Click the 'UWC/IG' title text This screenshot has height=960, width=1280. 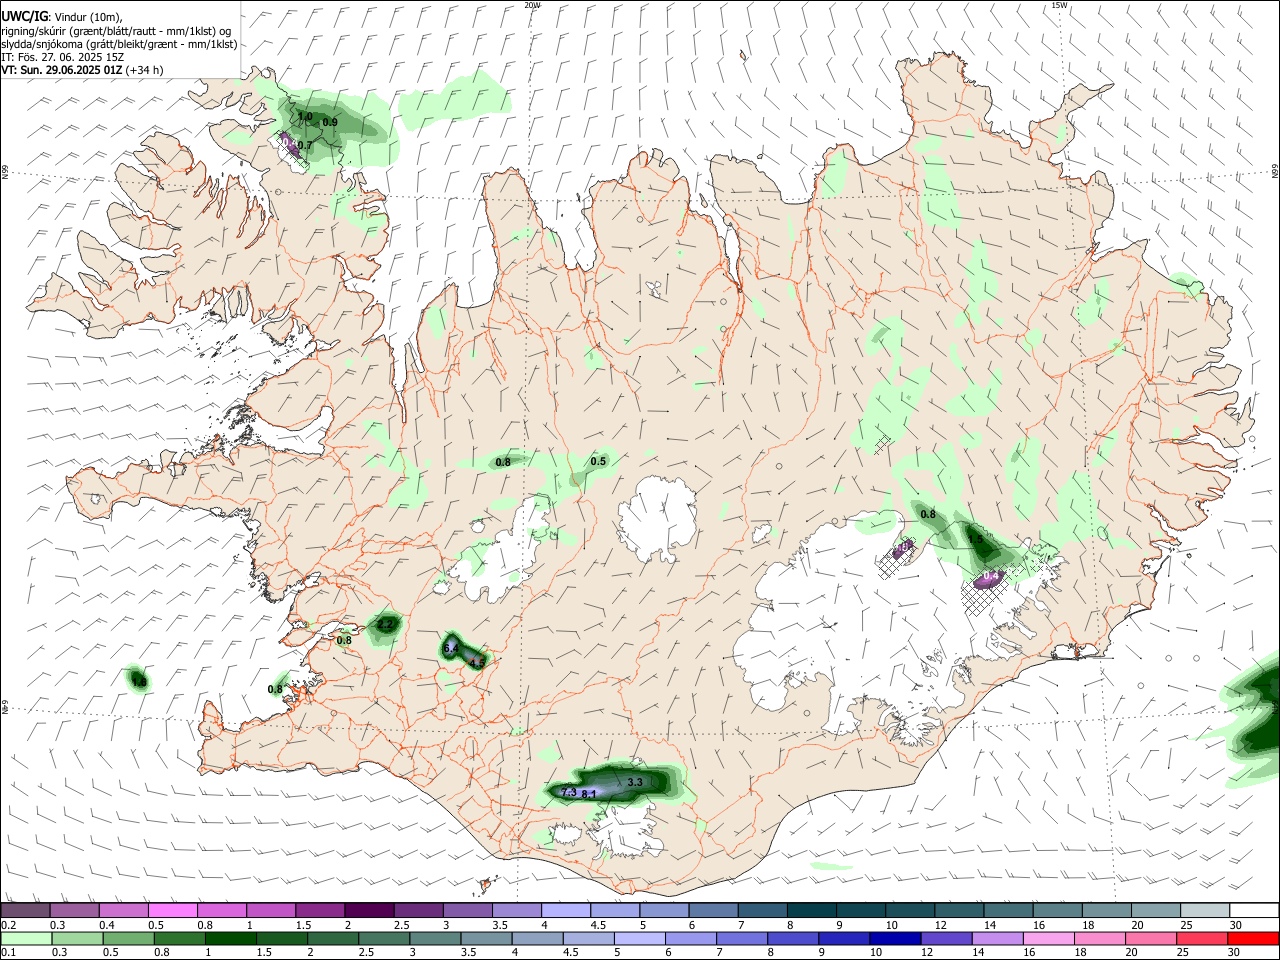tap(24, 17)
